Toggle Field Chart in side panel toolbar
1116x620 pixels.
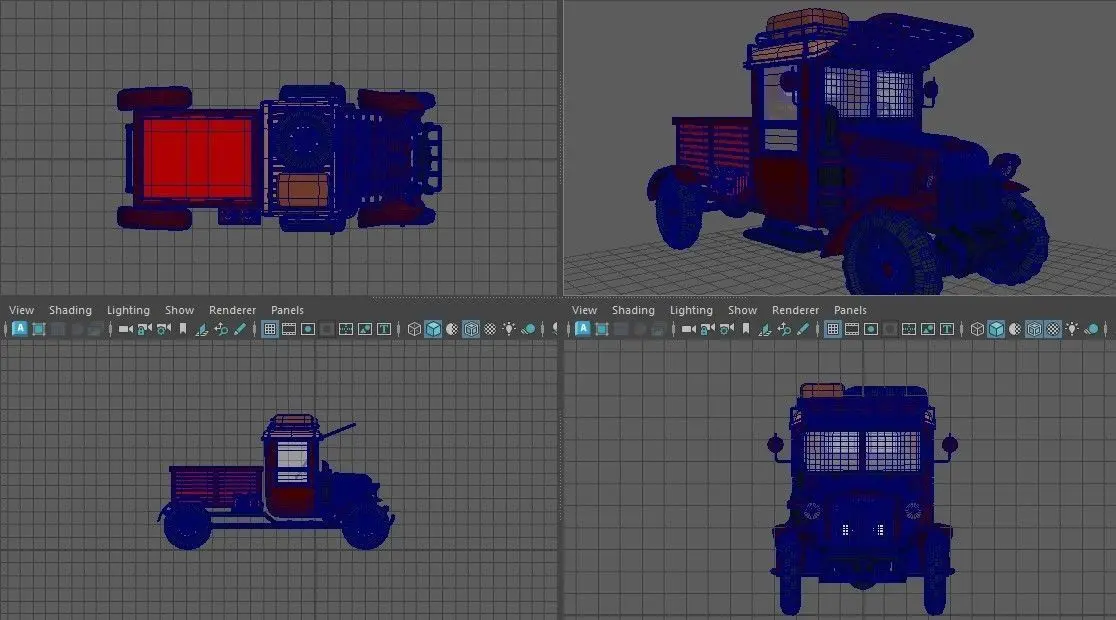(346, 329)
